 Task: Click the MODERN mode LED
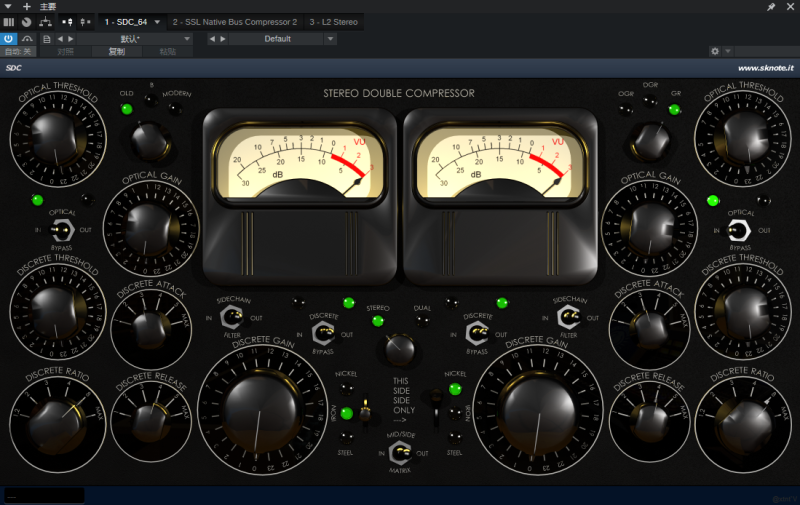[175, 108]
